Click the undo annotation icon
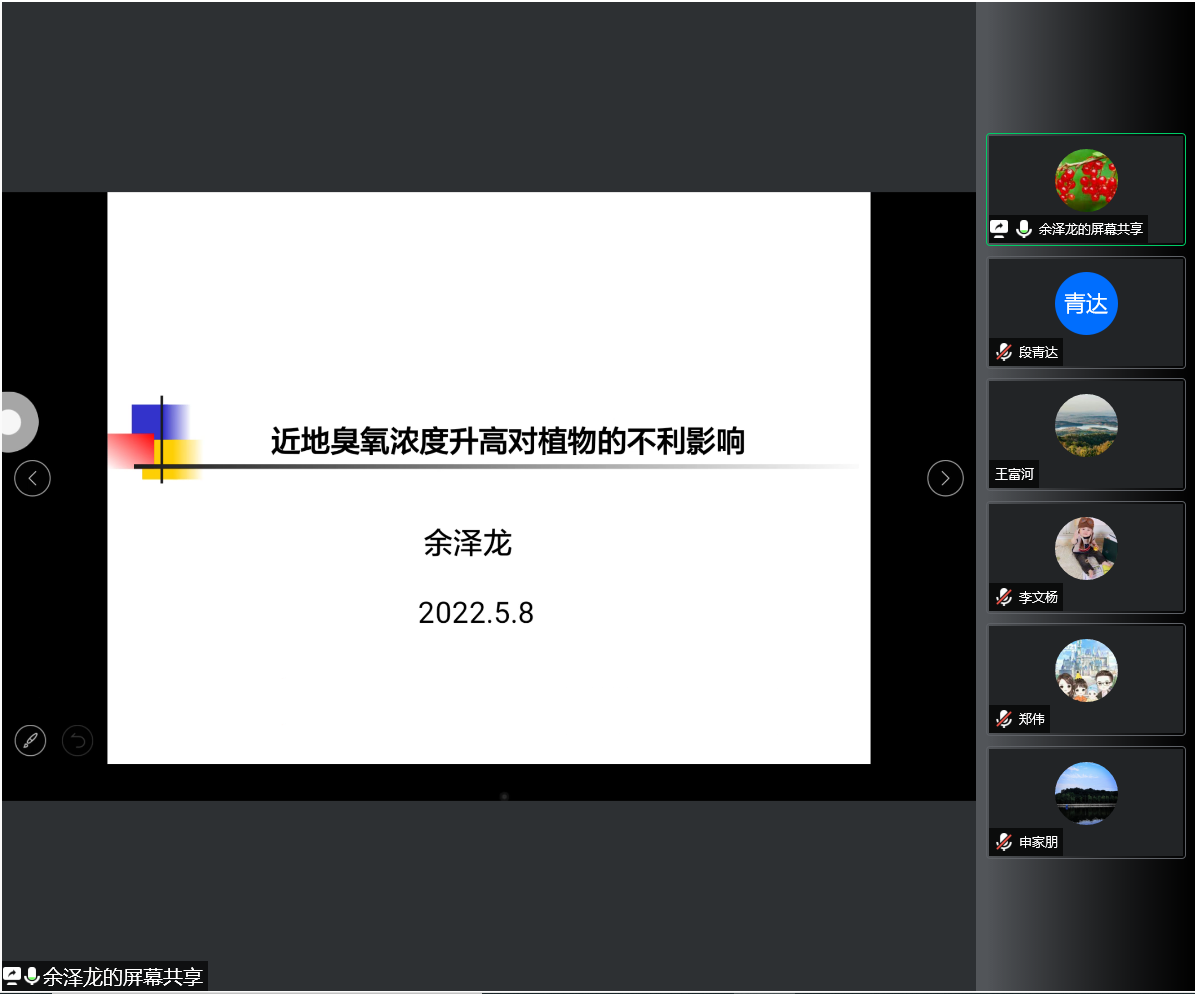Image resolution: width=1195 pixels, height=994 pixels. (x=77, y=740)
